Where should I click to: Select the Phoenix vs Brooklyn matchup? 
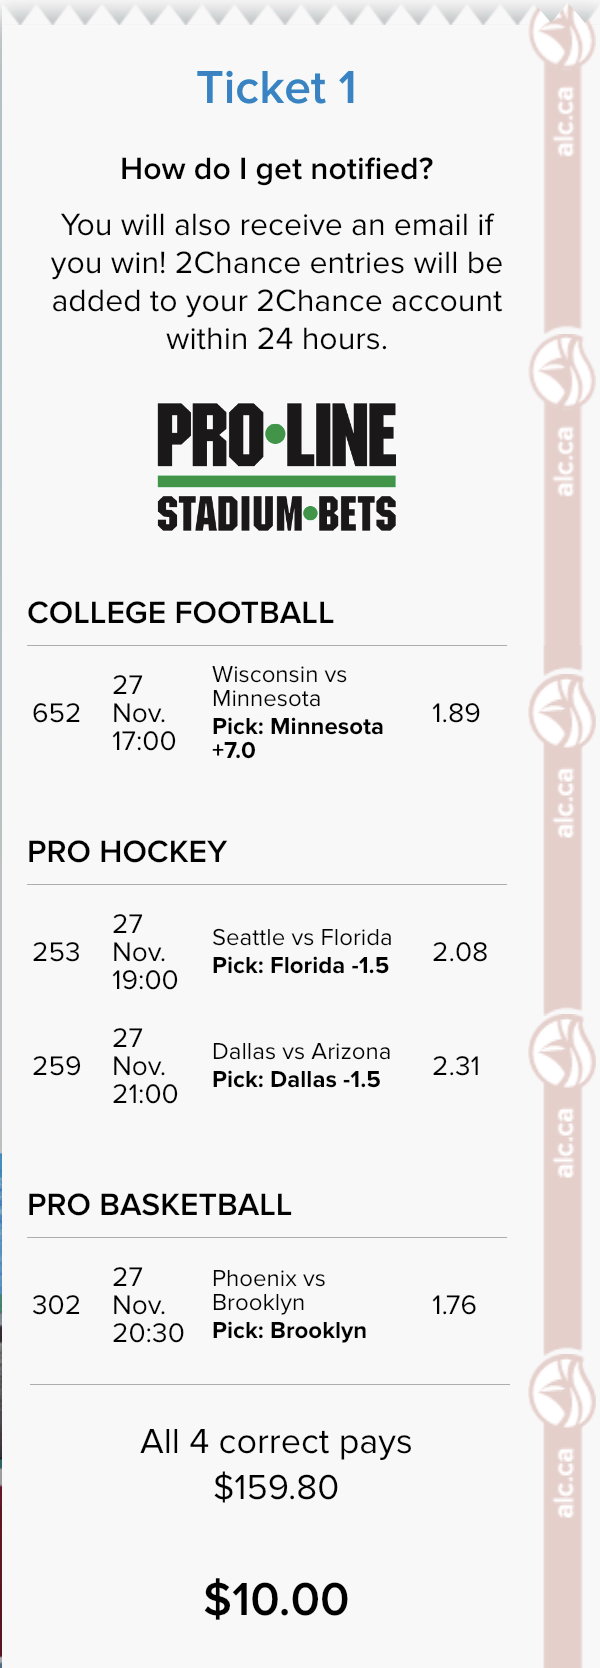pyautogui.click(x=269, y=1290)
